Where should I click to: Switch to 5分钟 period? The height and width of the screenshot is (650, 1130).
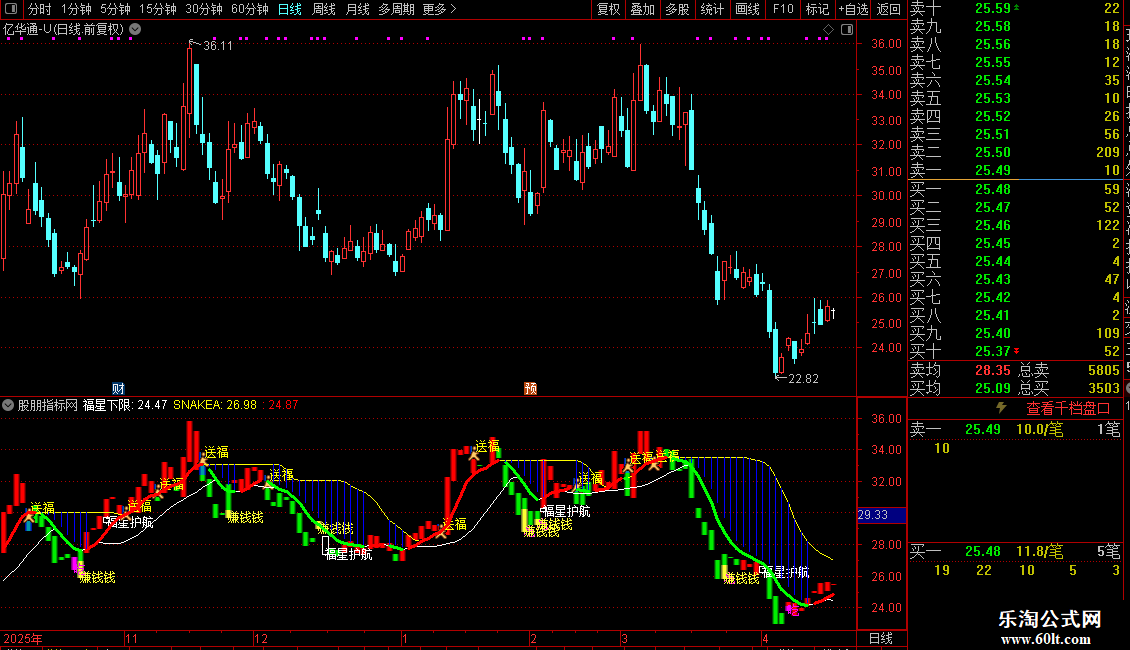click(x=115, y=9)
